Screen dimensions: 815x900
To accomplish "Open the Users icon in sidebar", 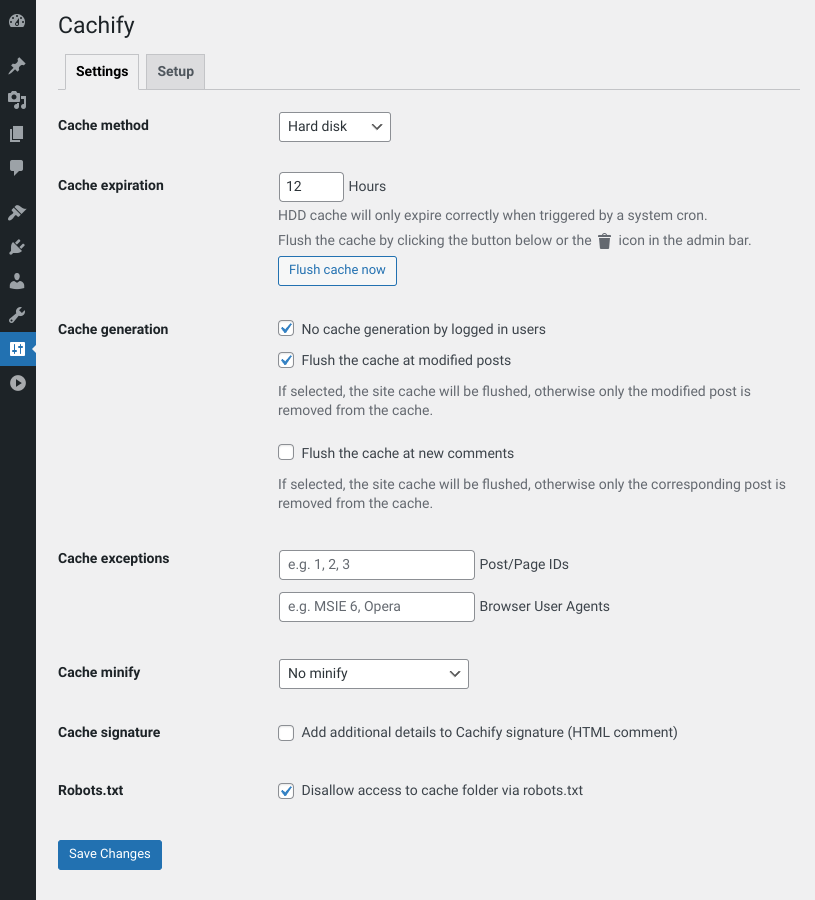I will pos(17,281).
